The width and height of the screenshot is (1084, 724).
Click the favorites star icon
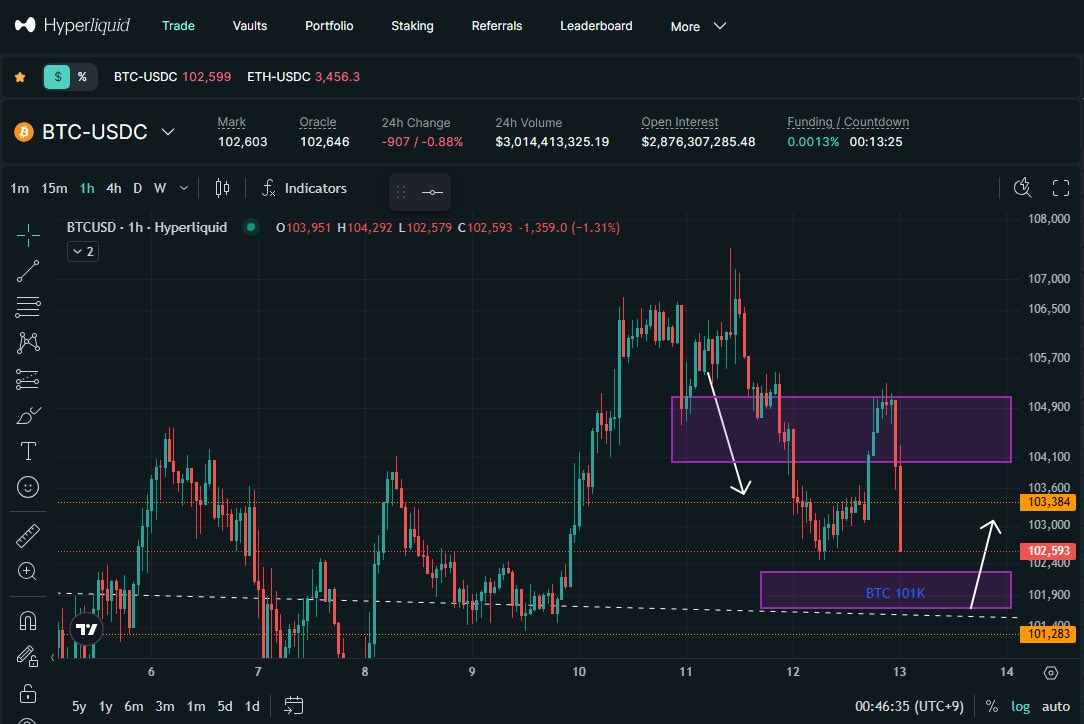click(x=20, y=77)
